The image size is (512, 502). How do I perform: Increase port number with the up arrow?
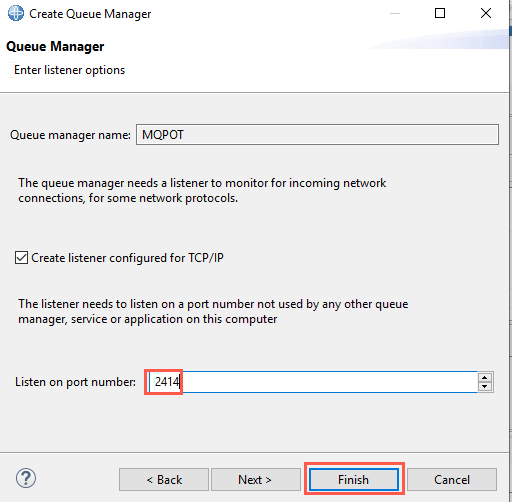click(485, 378)
